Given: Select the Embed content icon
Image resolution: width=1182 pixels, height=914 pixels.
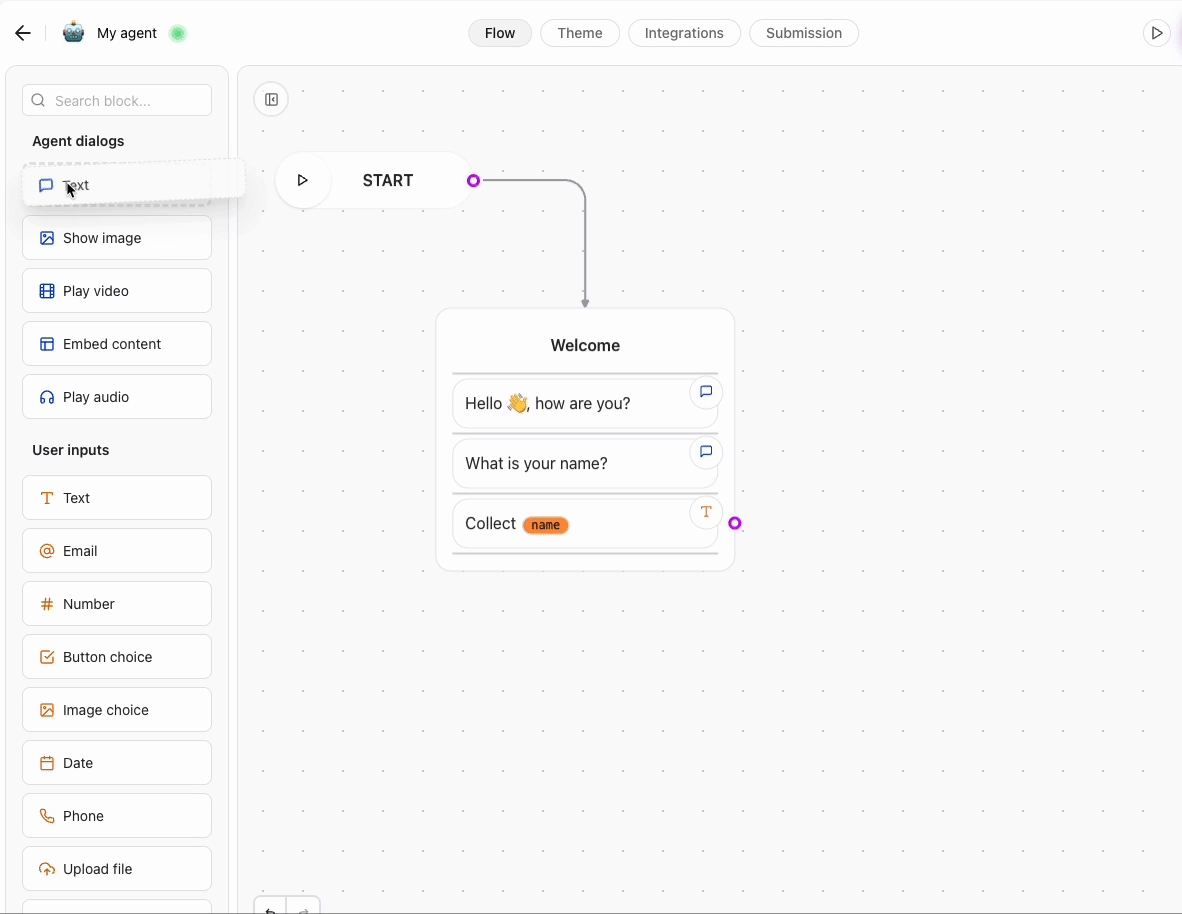Looking at the screenshot, I should click(46, 343).
